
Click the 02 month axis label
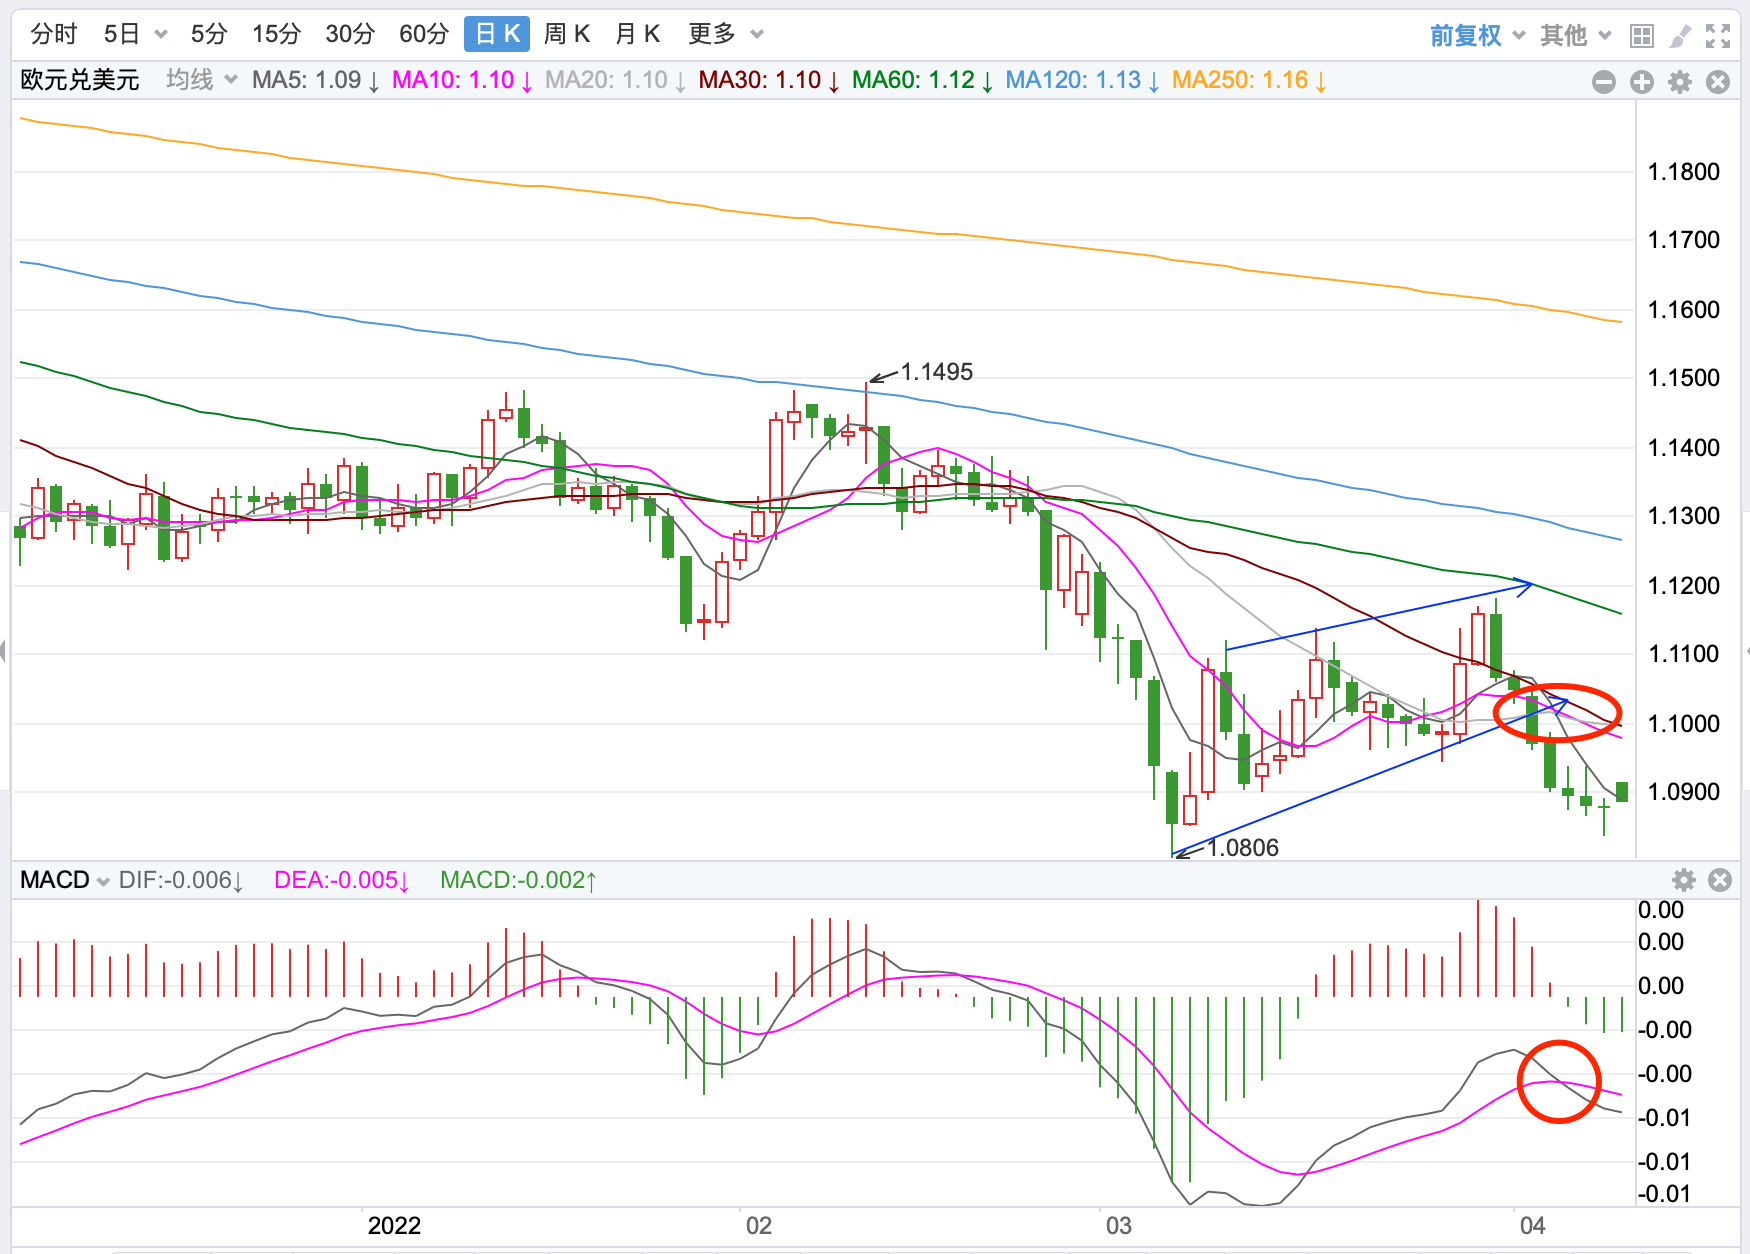pos(759,1226)
